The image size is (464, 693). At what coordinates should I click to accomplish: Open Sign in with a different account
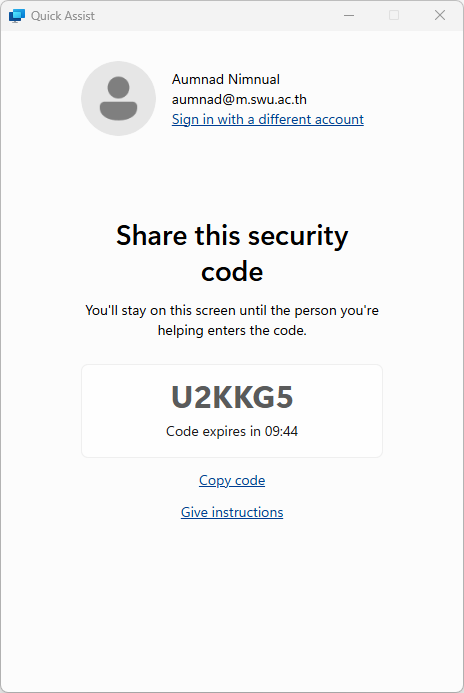click(x=268, y=119)
